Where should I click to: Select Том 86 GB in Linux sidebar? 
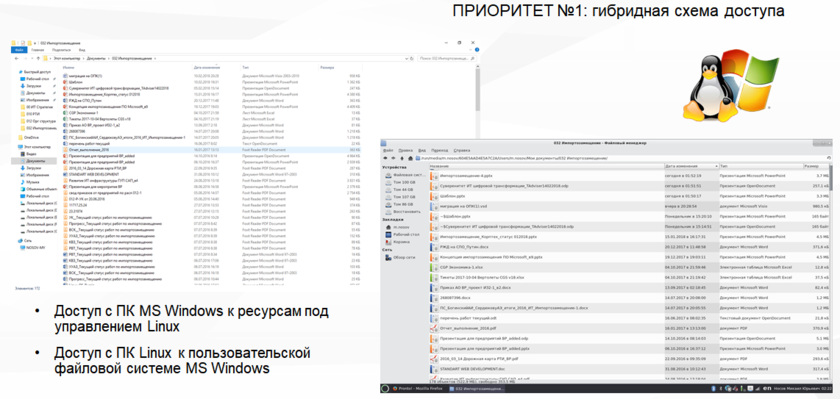399,204
